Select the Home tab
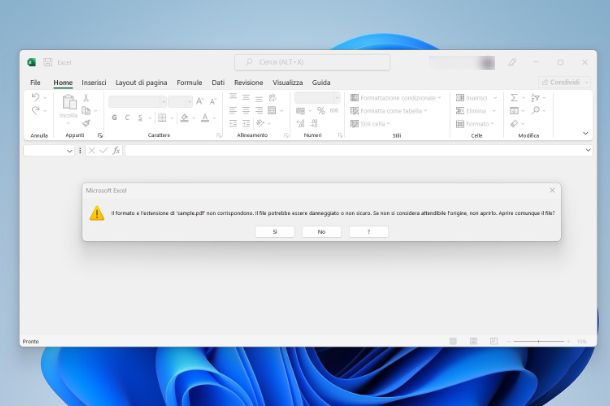 point(63,82)
